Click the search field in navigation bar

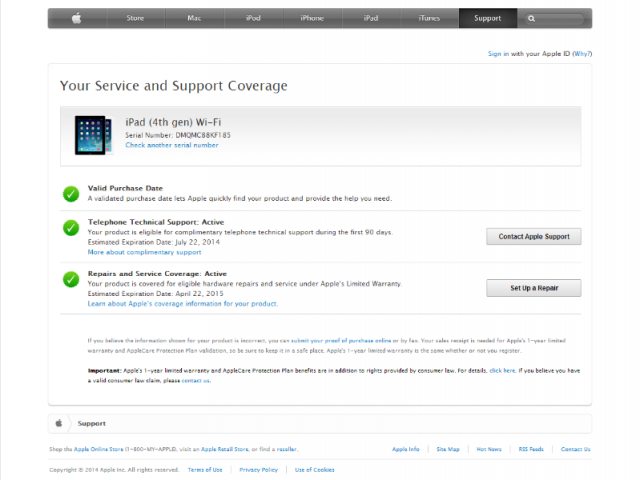point(560,18)
